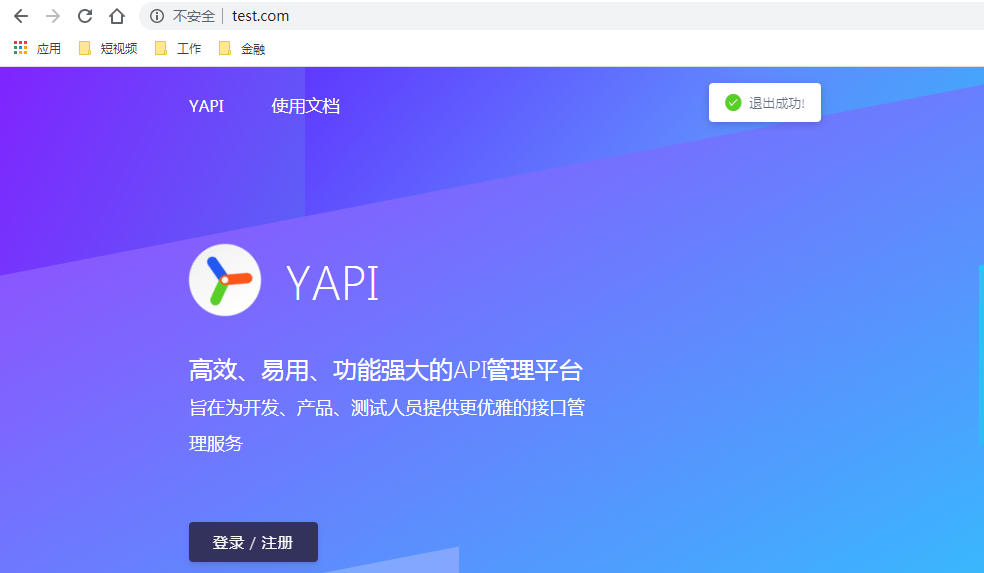This screenshot has height=573, width=984.
Task: Click the 高效、易用、功能强大的API管理平台 heading
Action: [x=386, y=370]
